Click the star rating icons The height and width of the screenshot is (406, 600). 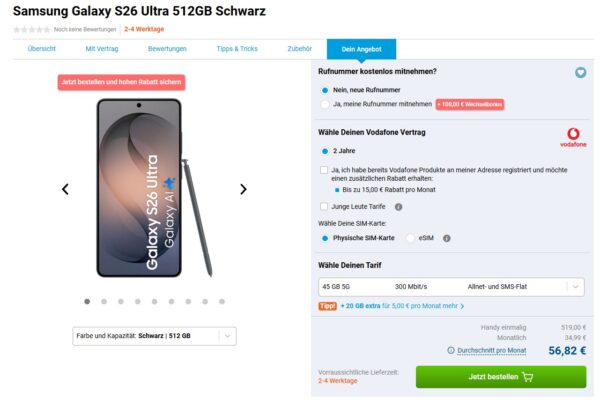[31, 30]
